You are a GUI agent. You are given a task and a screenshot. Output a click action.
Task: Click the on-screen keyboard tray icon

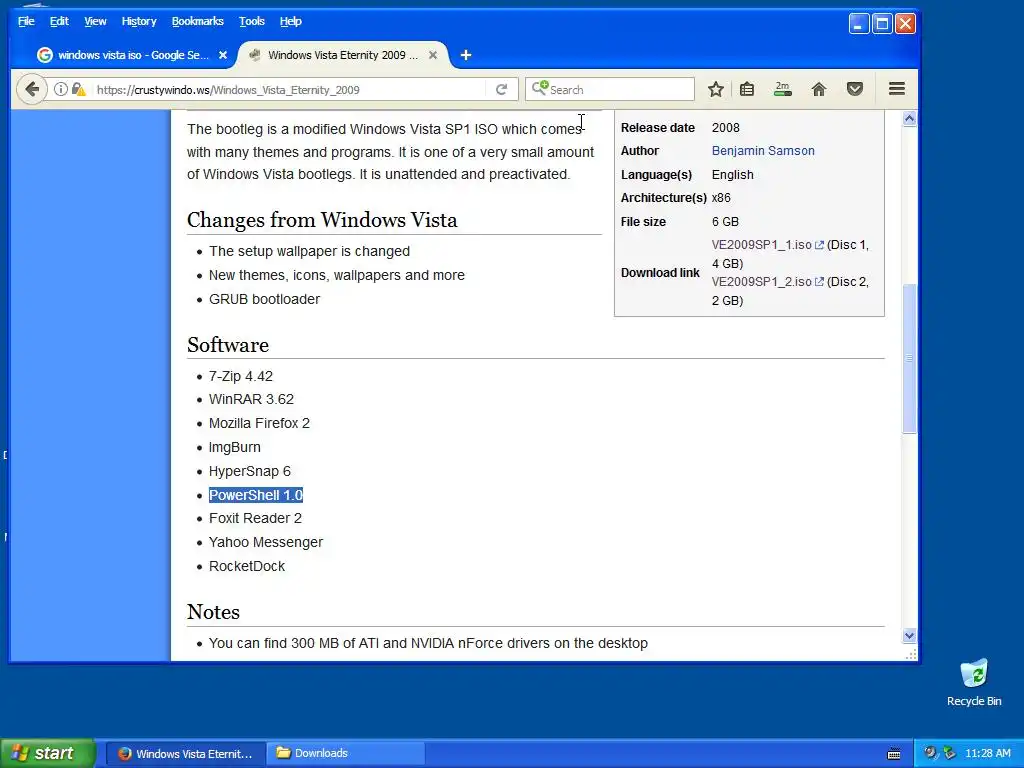click(x=894, y=754)
